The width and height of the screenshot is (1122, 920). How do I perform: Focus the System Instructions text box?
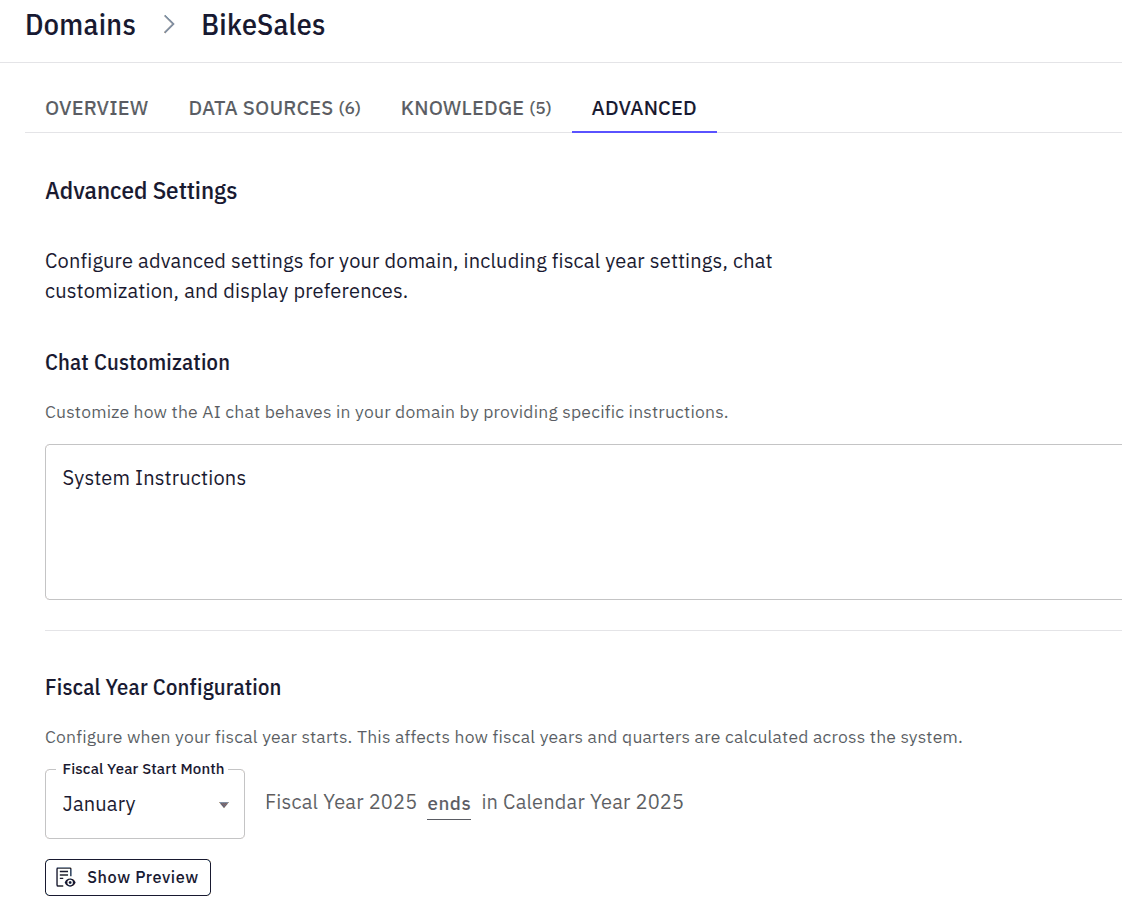tap(583, 522)
